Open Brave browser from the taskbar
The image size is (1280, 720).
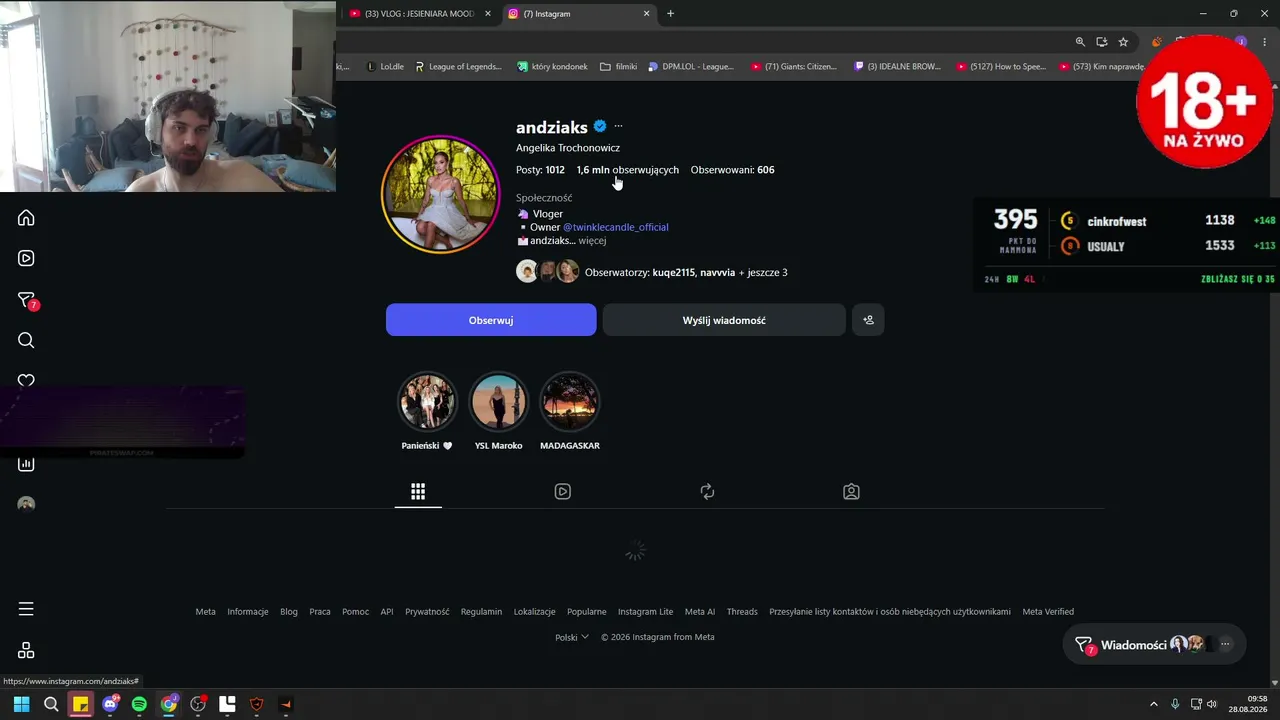click(x=257, y=704)
